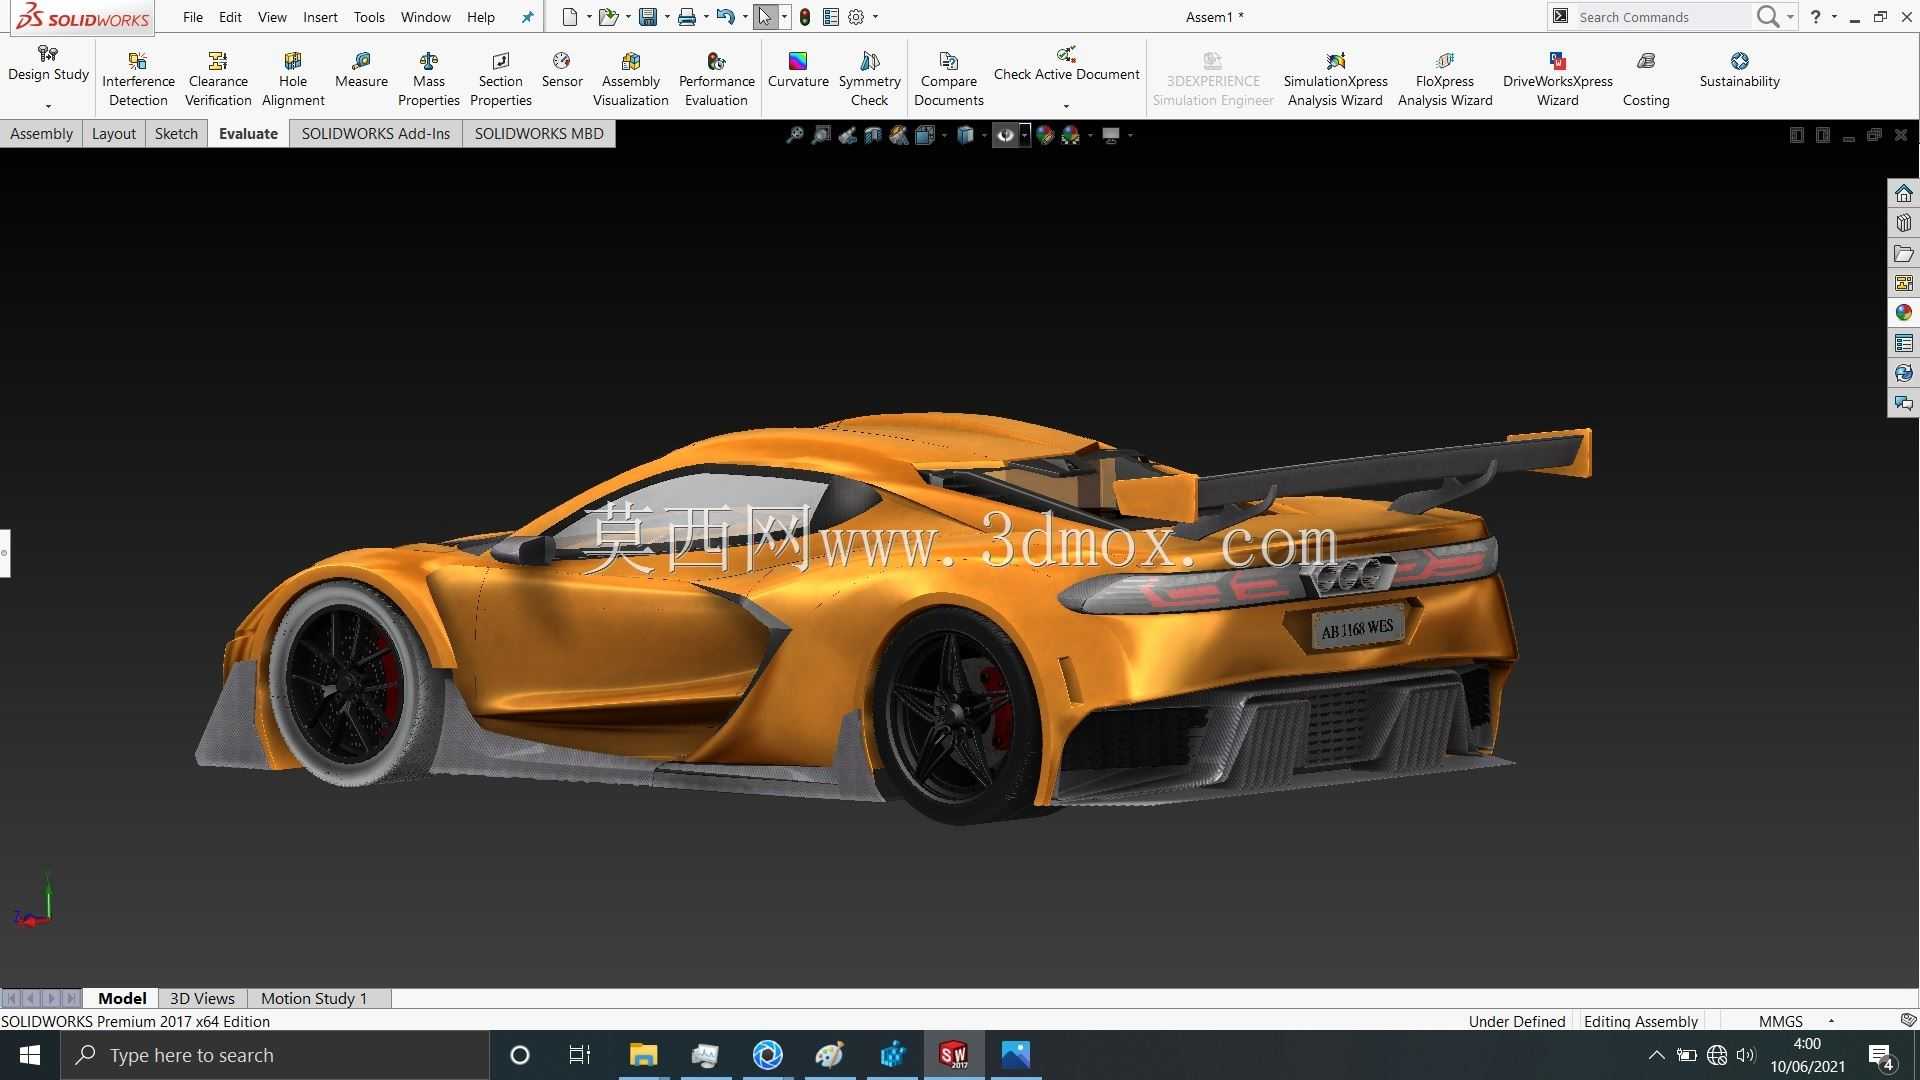Print the document
The width and height of the screenshot is (1920, 1080).
687,17
